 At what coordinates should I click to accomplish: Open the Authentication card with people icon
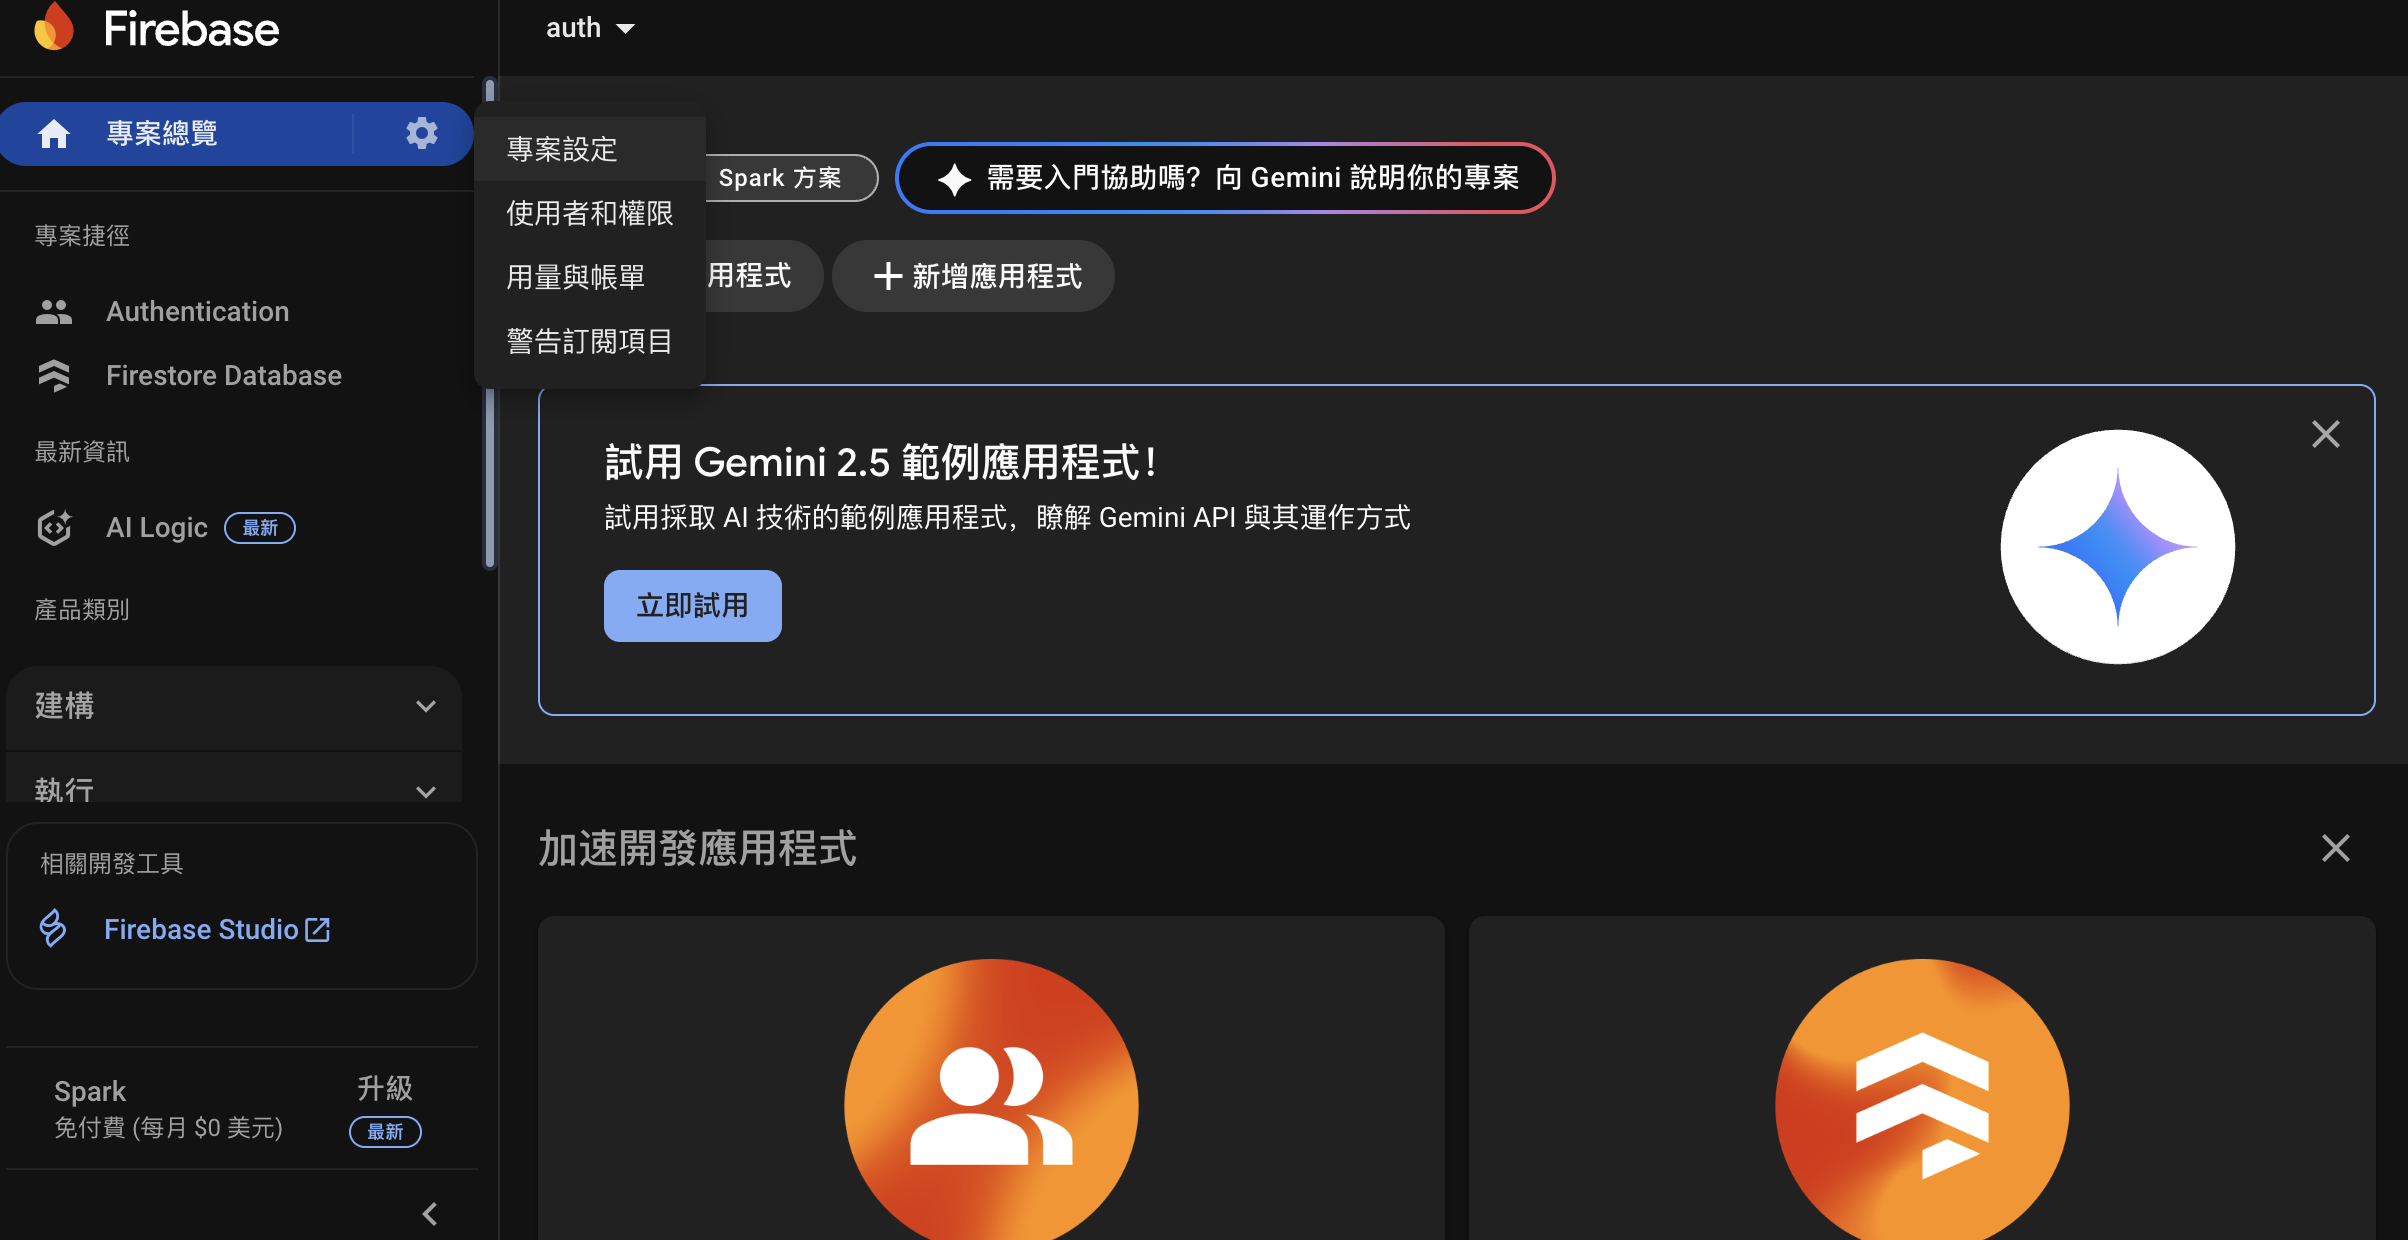(x=991, y=1078)
